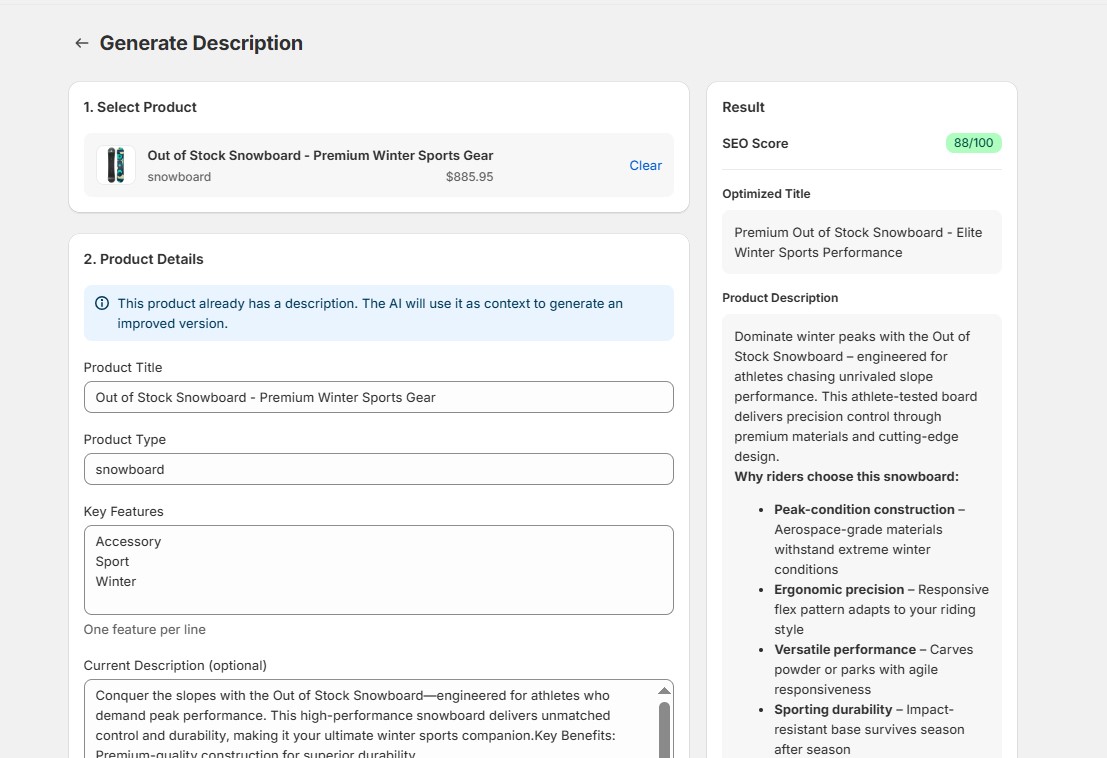Click the 88/100 SEO score badge

tap(973, 143)
